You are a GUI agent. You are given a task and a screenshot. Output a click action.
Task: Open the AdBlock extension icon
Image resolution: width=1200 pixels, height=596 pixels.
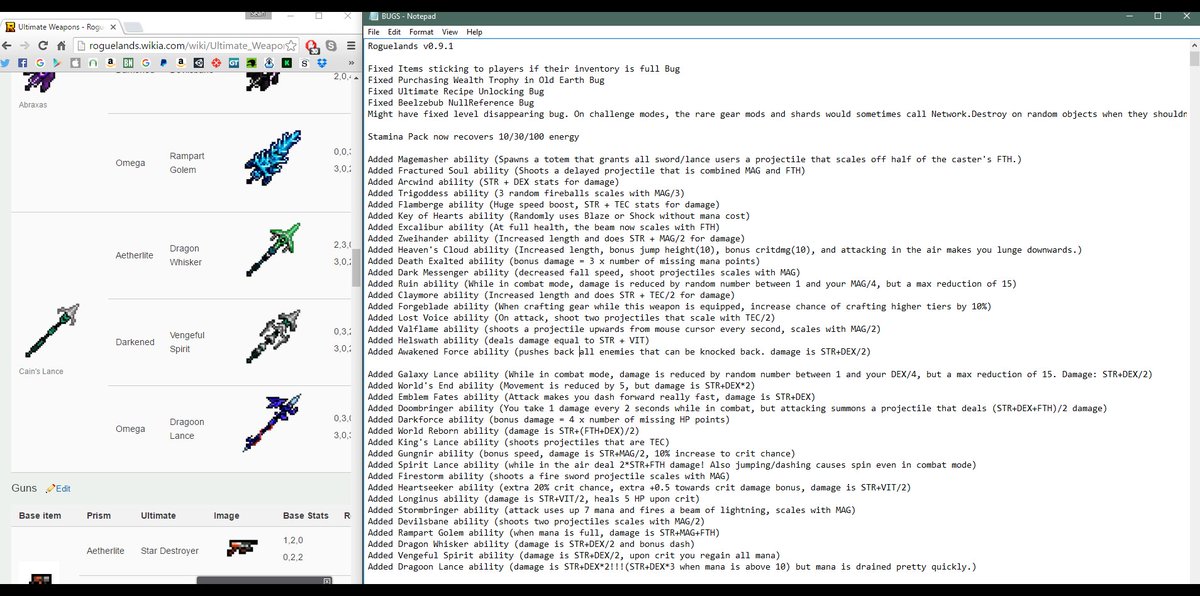311,46
